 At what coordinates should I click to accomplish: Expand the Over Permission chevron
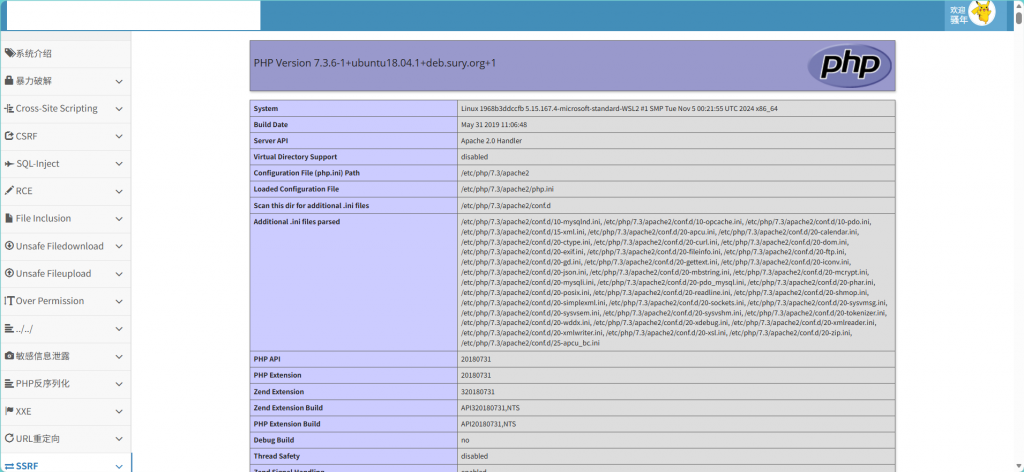tap(119, 301)
